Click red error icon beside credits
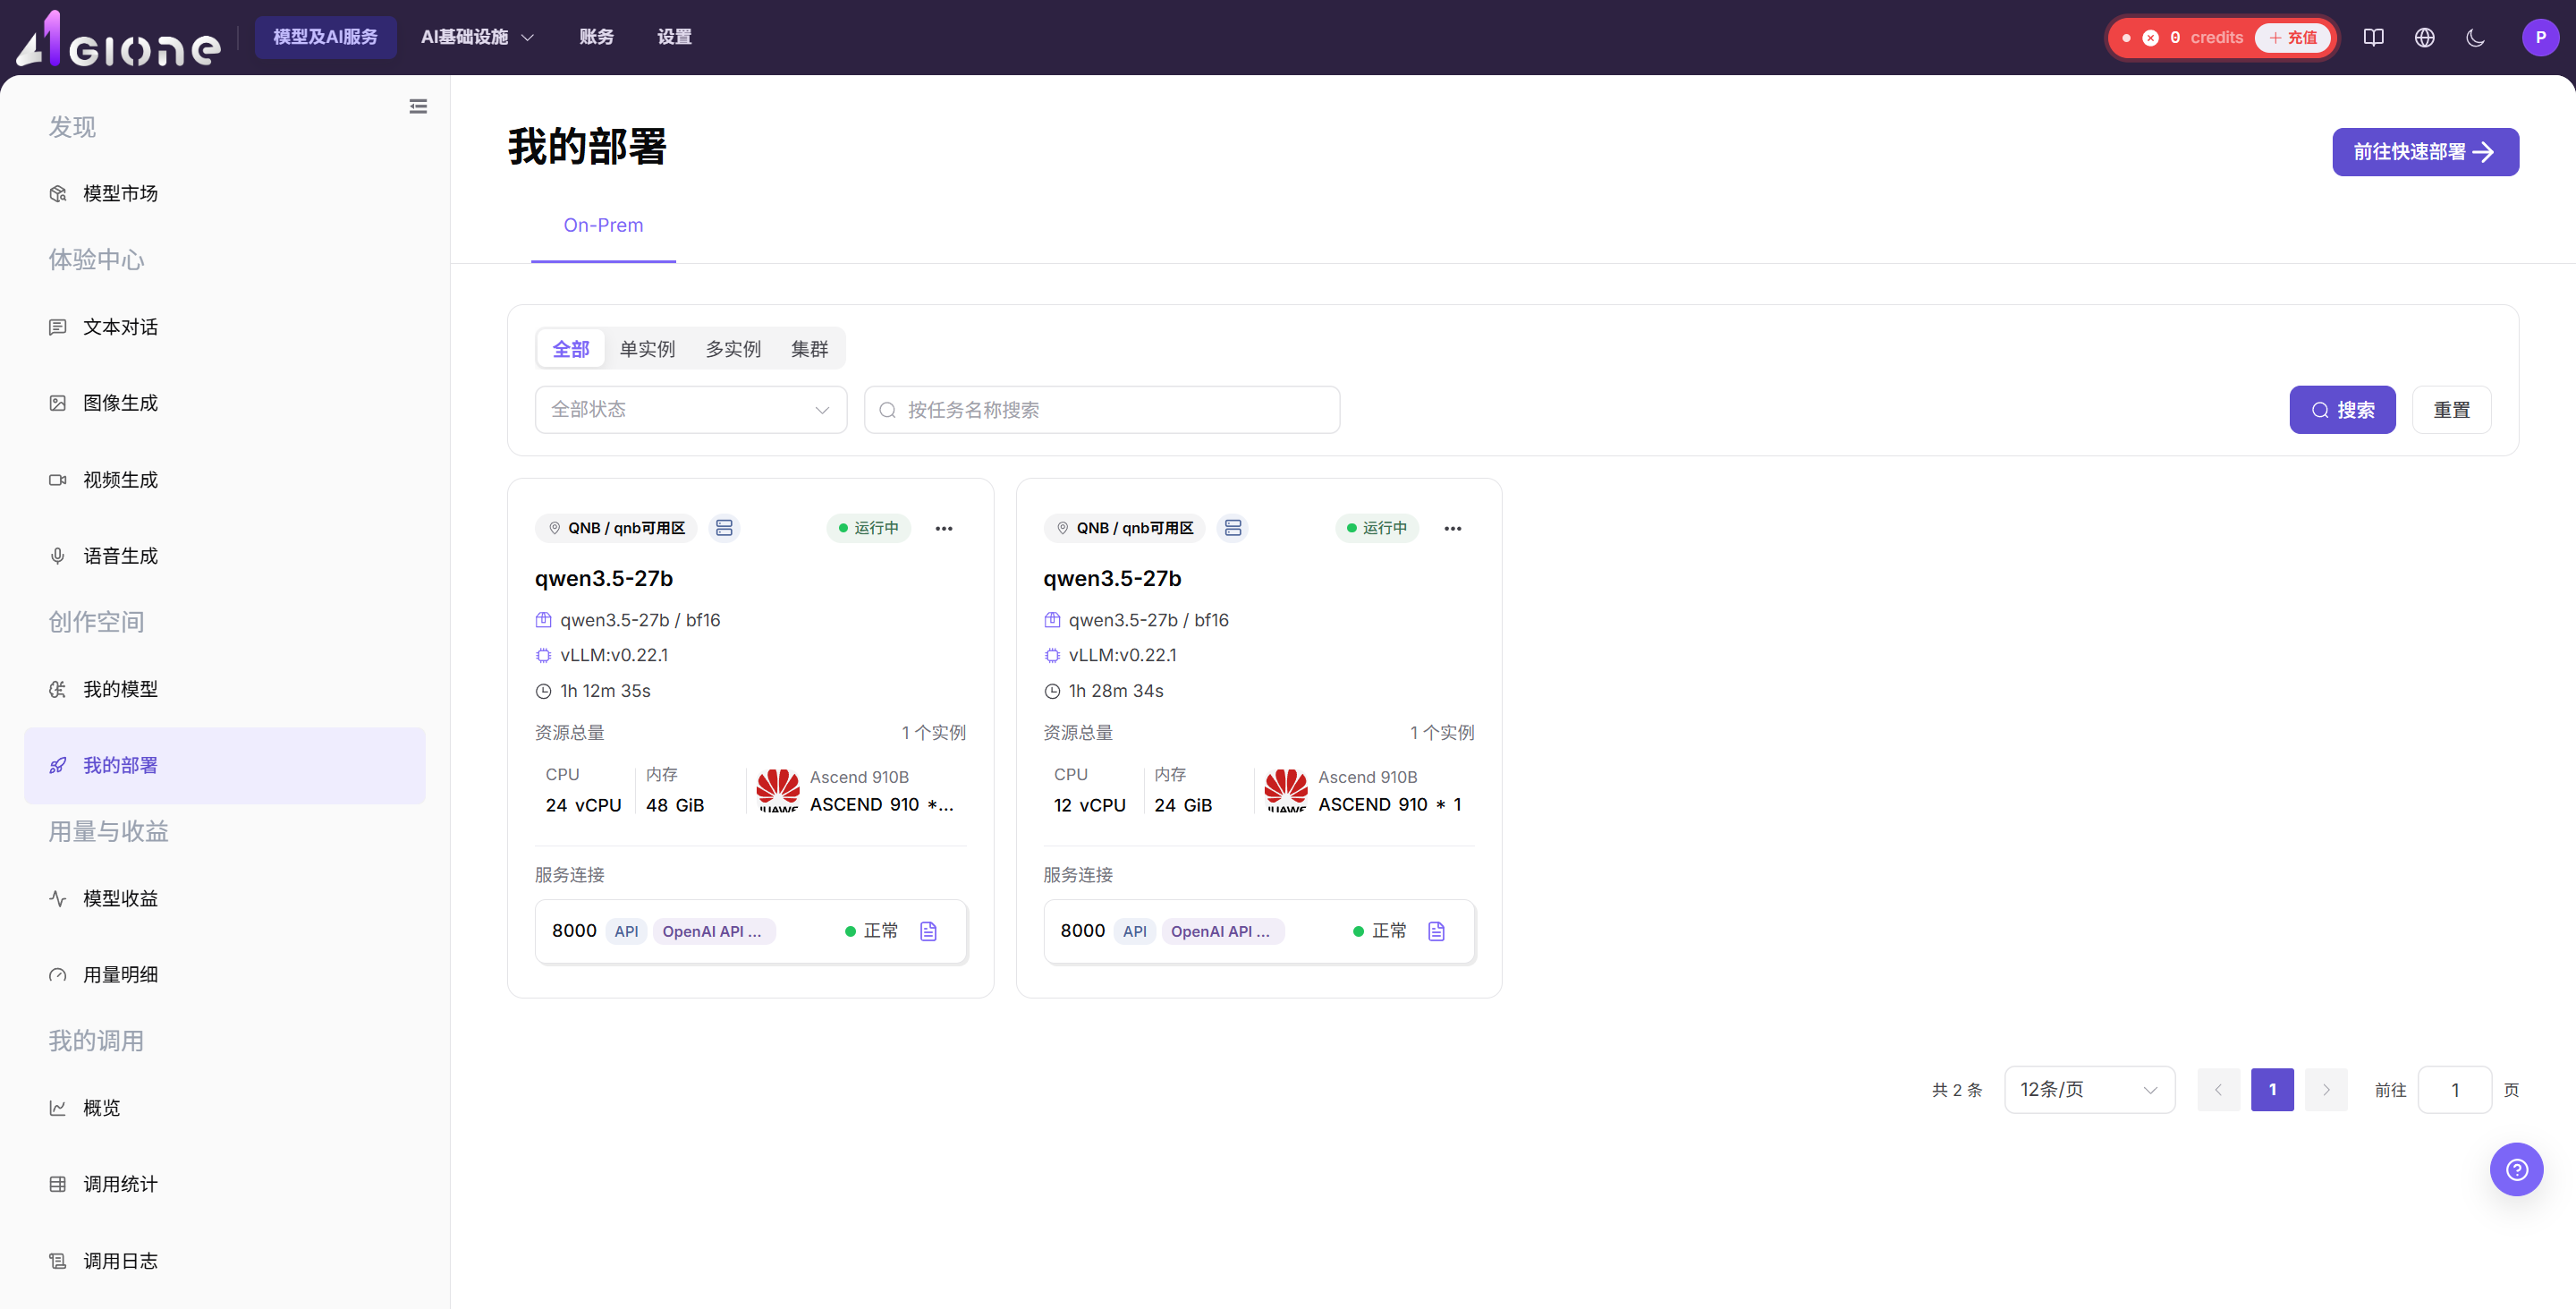Screen dimensions: 2576x1309 2150,38
